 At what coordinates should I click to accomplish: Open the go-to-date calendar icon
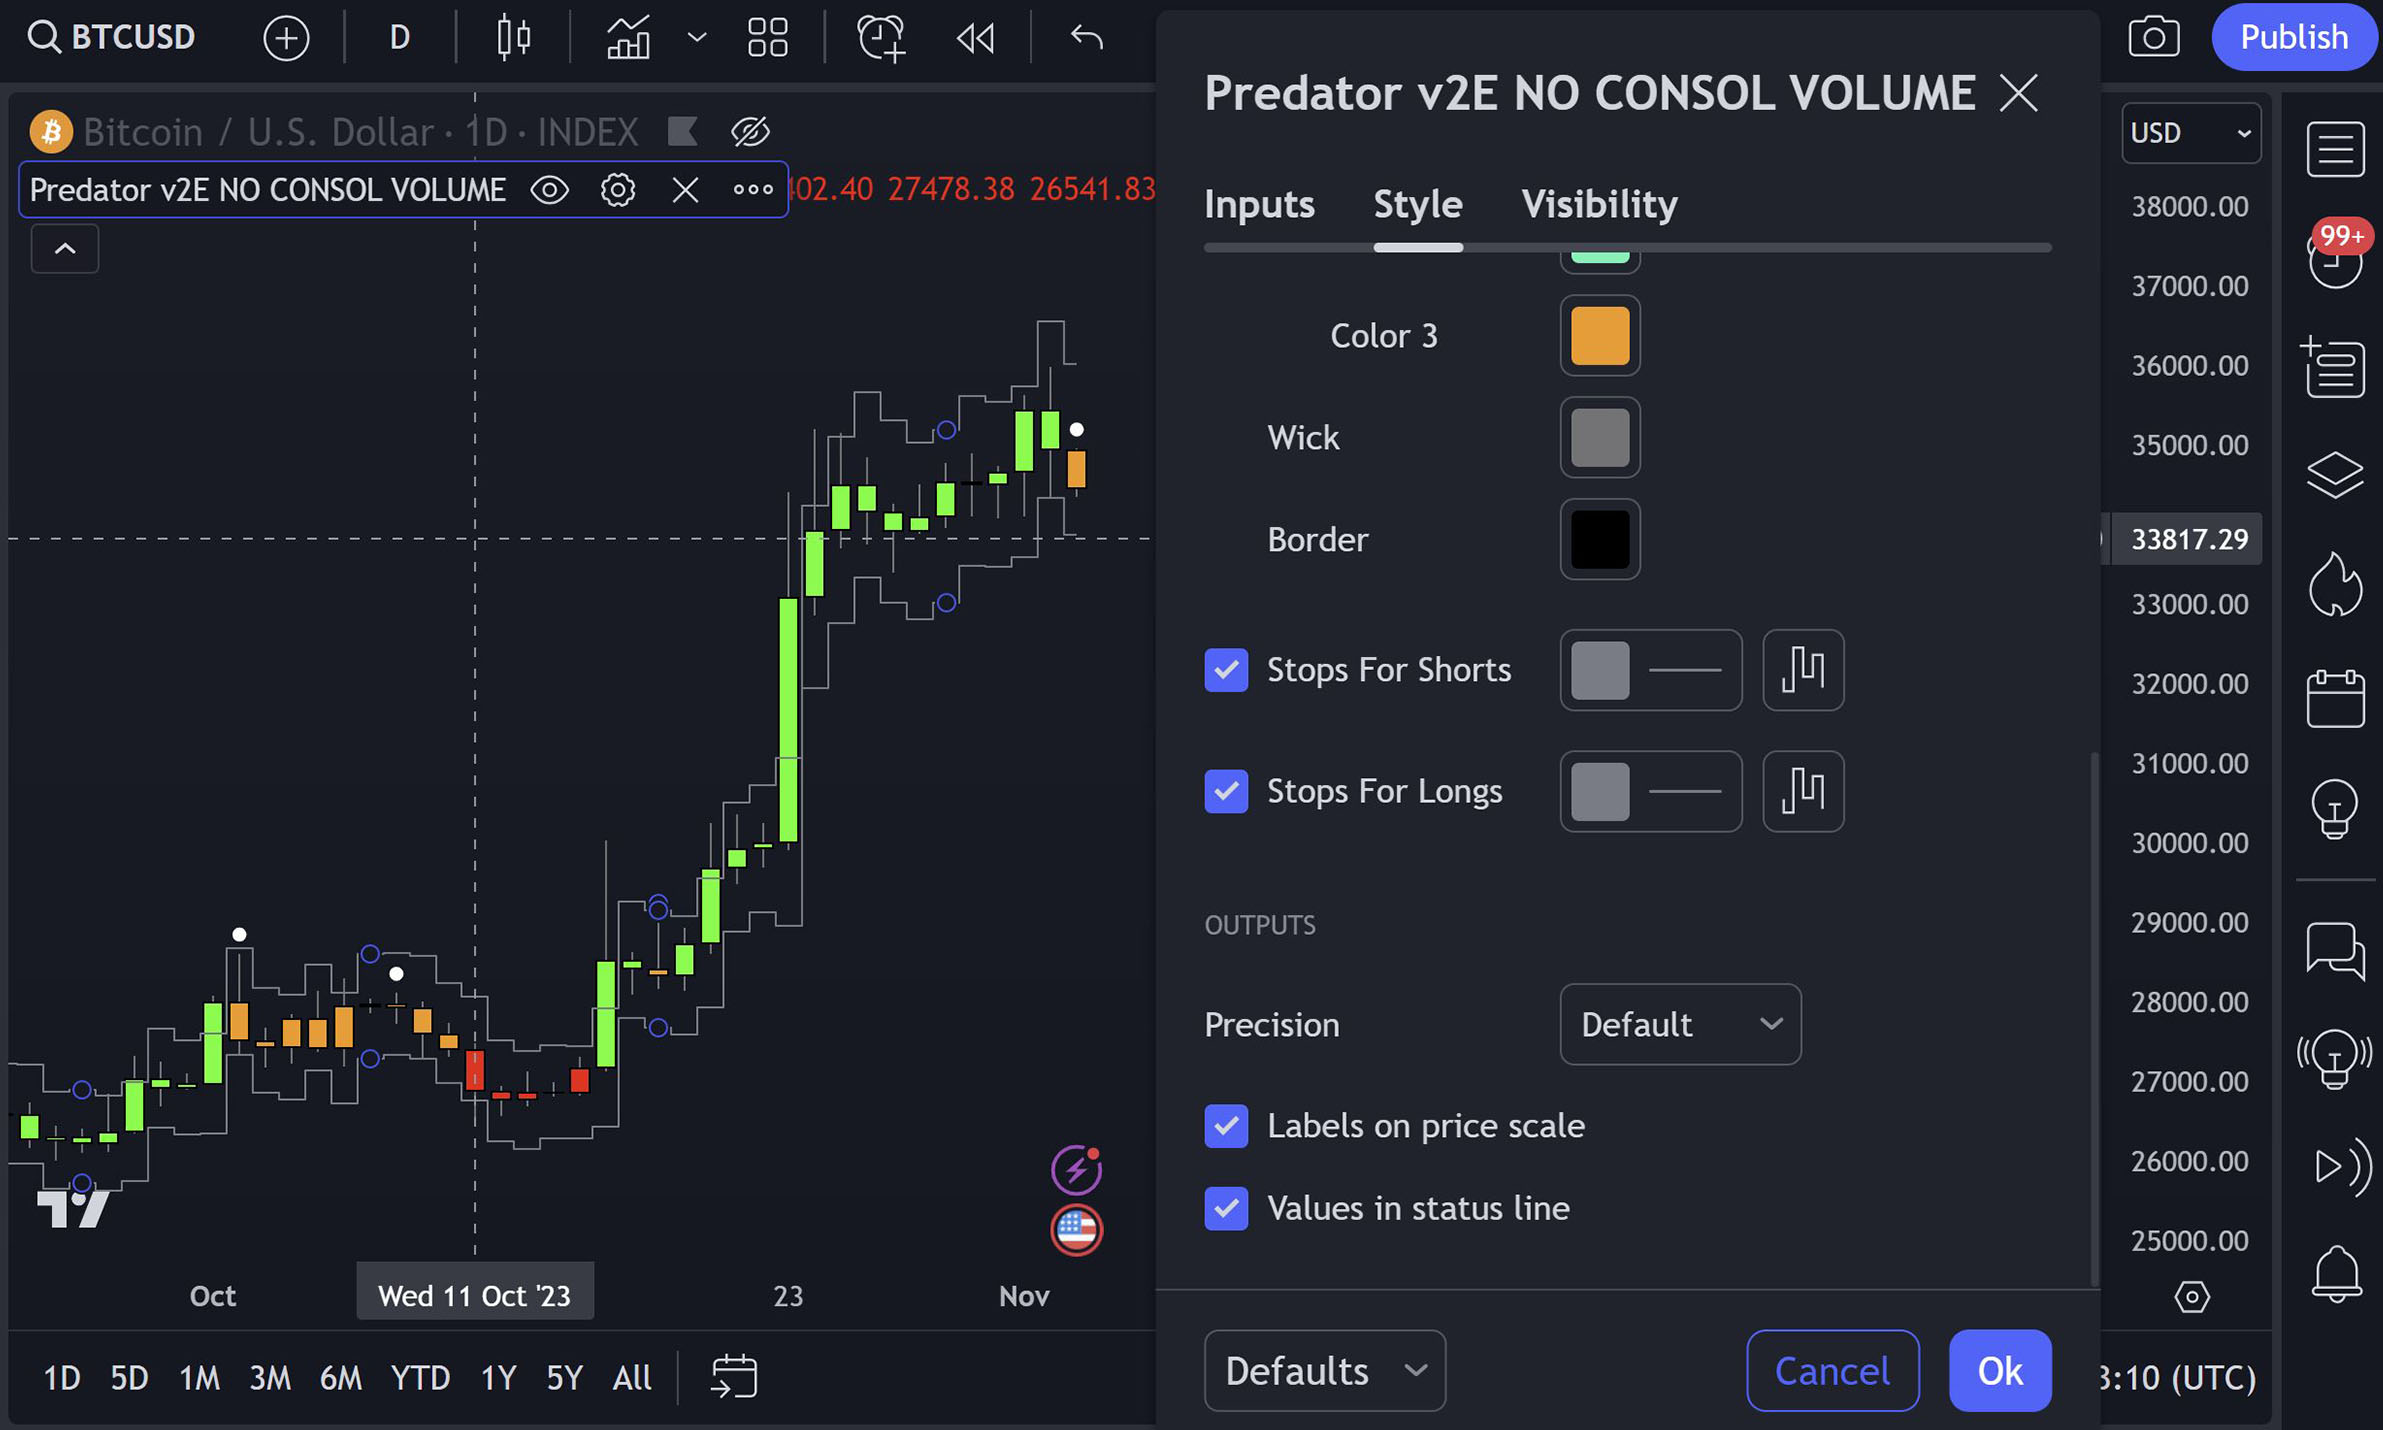[734, 1377]
